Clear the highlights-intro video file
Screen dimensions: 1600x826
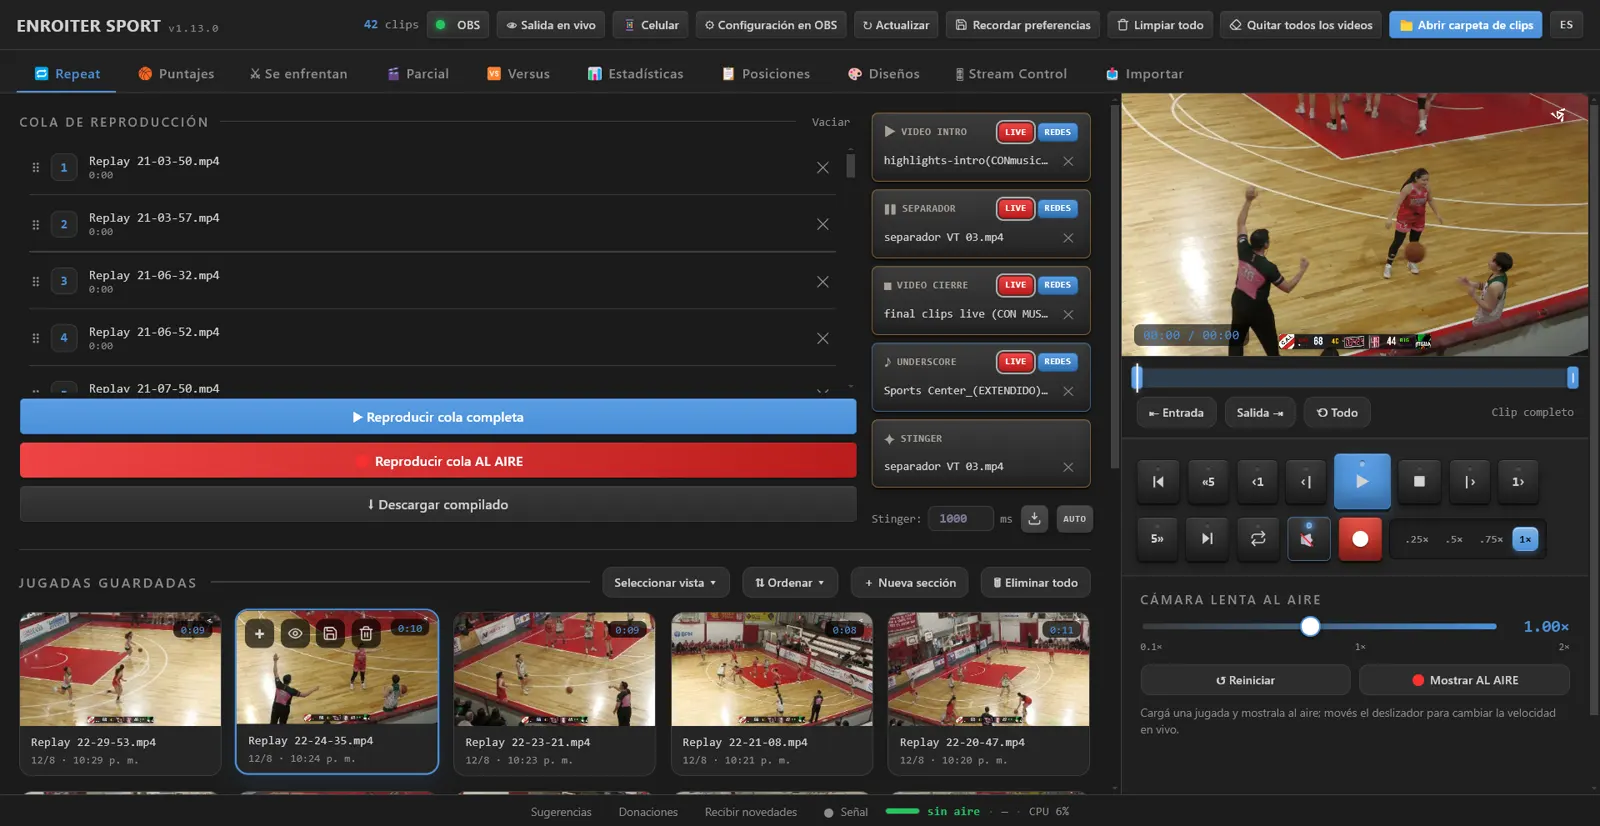1068,161
